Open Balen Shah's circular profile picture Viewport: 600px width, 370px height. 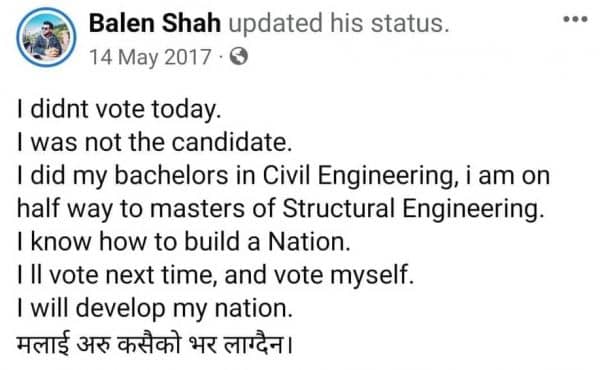[46, 37]
